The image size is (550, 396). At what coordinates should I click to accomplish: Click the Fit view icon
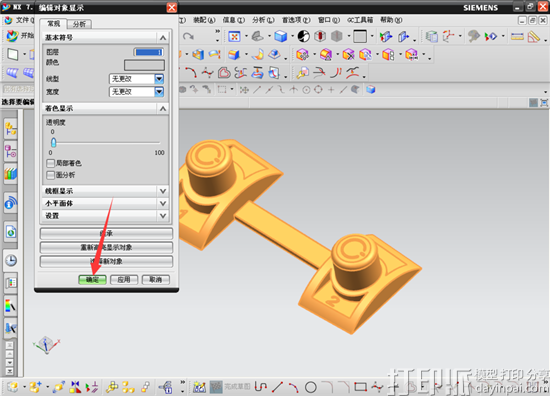point(234,36)
